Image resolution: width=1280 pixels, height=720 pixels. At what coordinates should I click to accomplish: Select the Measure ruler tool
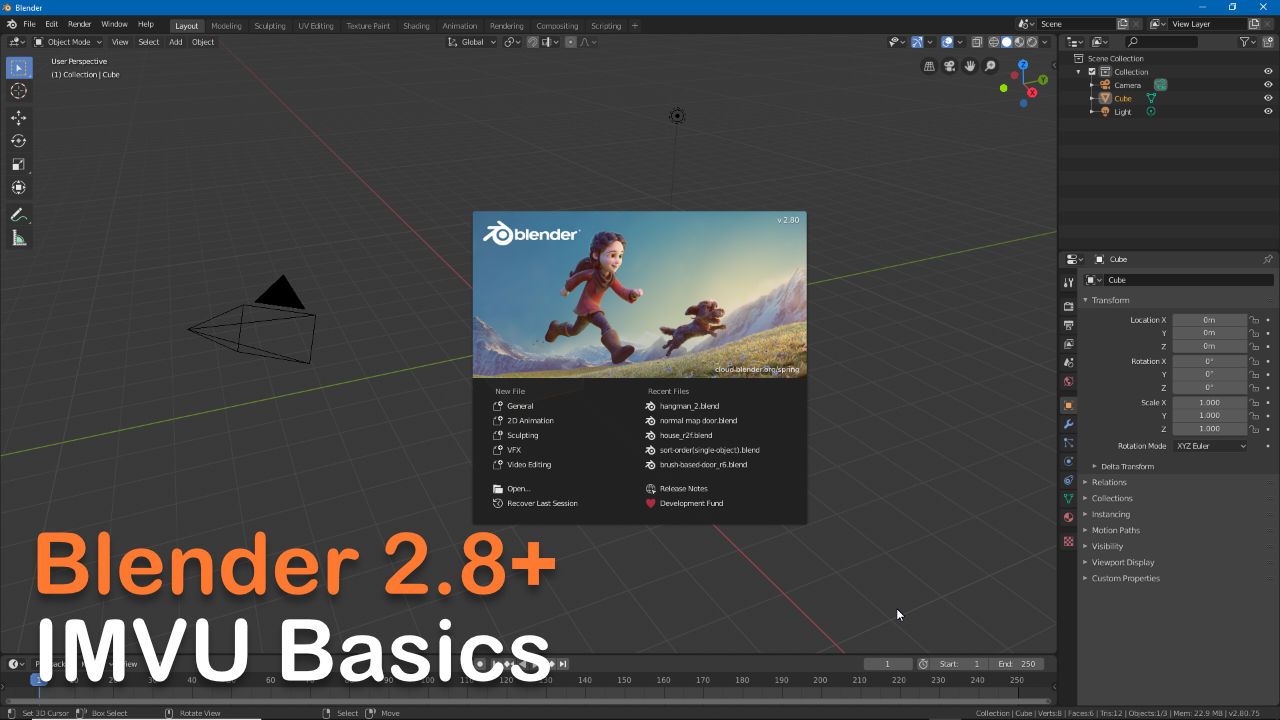click(x=19, y=238)
